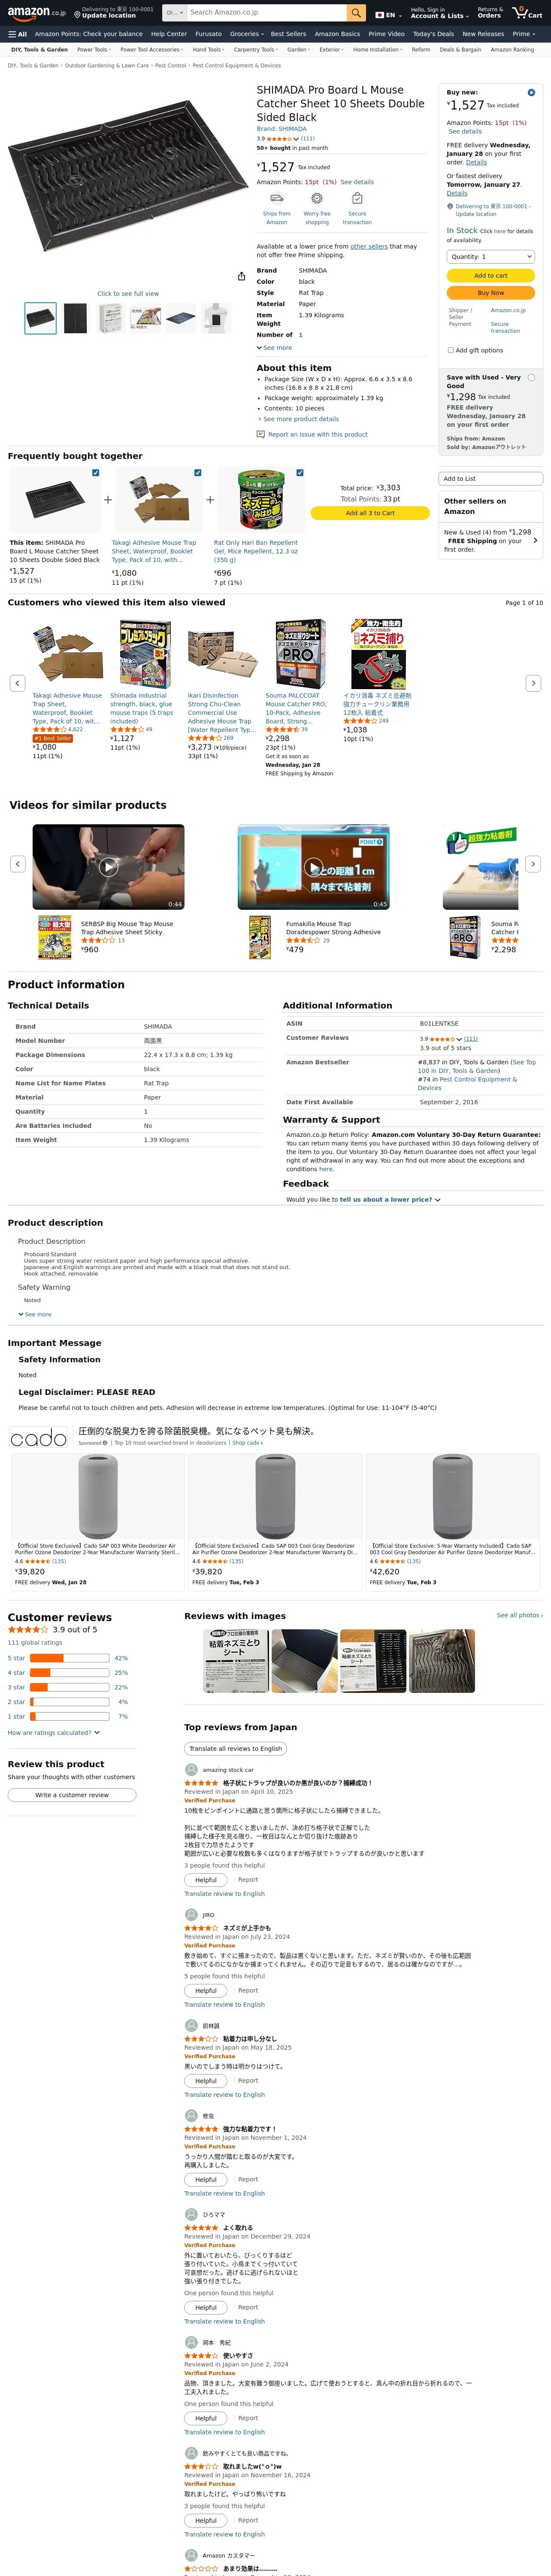Play the SERBSP mouse trap video

point(108,867)
